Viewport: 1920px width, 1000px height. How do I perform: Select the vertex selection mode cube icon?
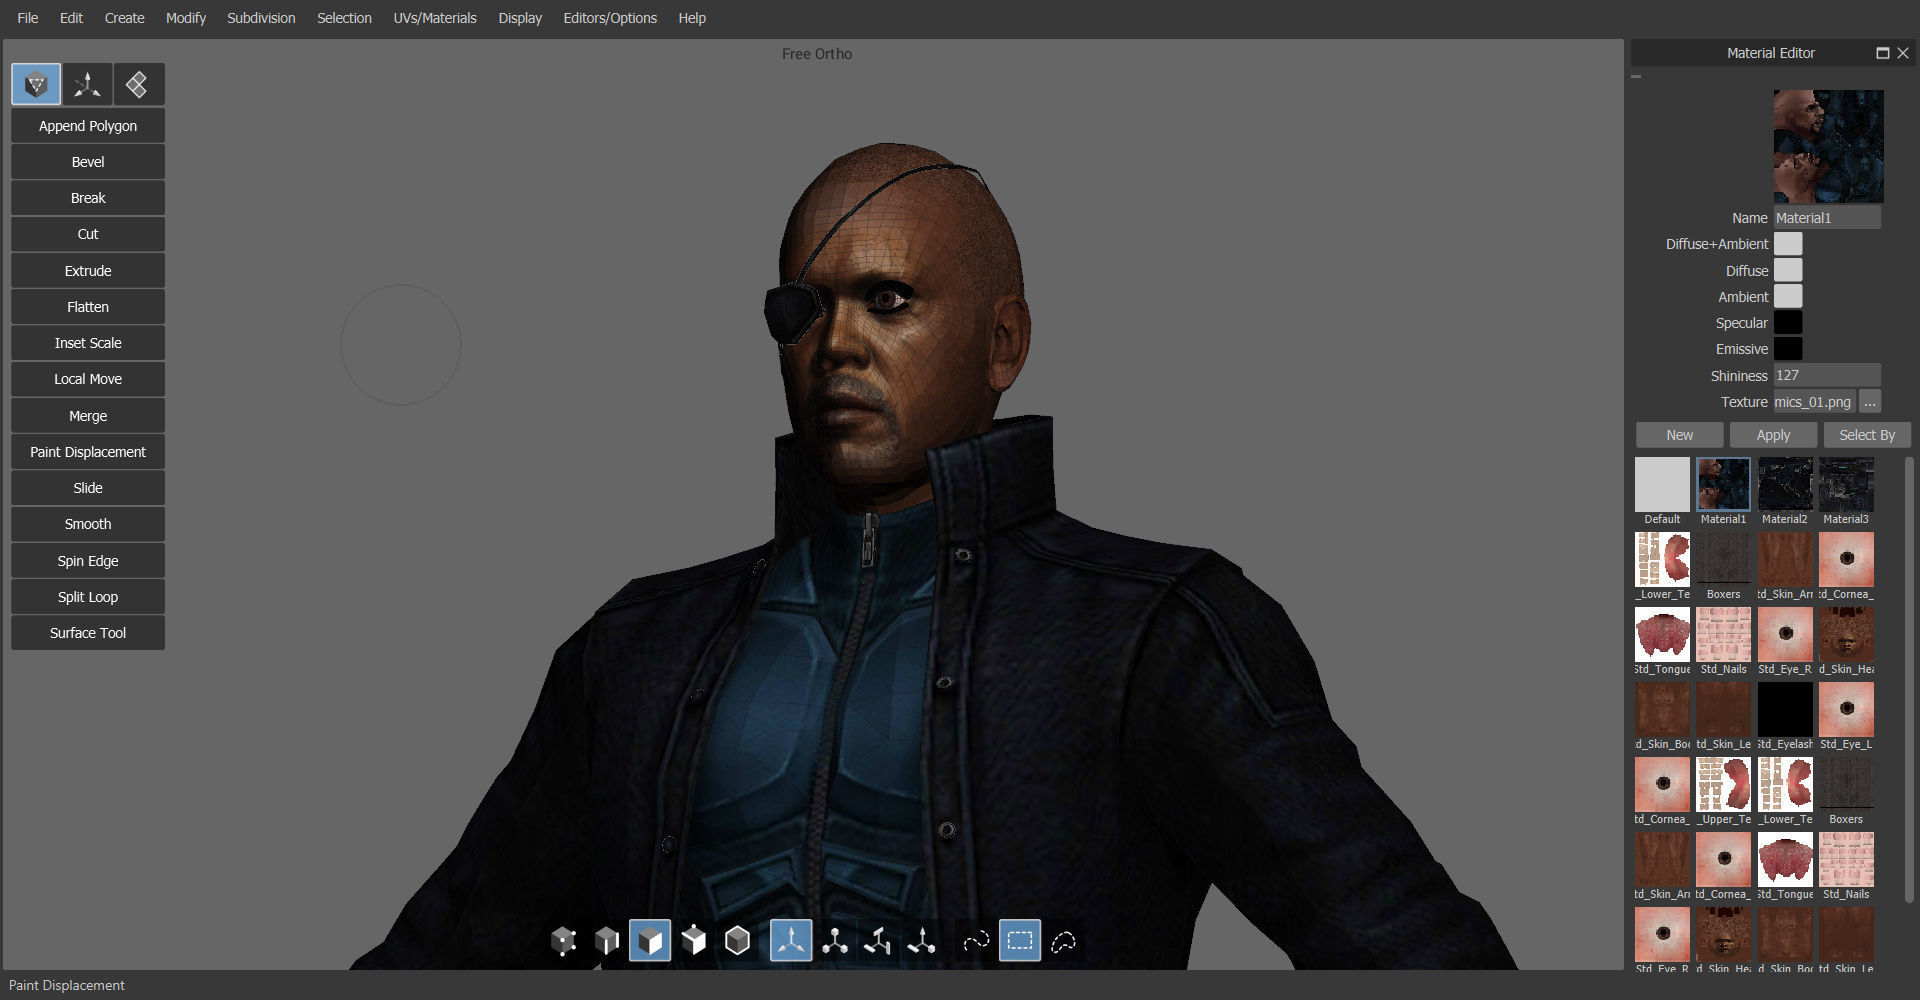564,941
